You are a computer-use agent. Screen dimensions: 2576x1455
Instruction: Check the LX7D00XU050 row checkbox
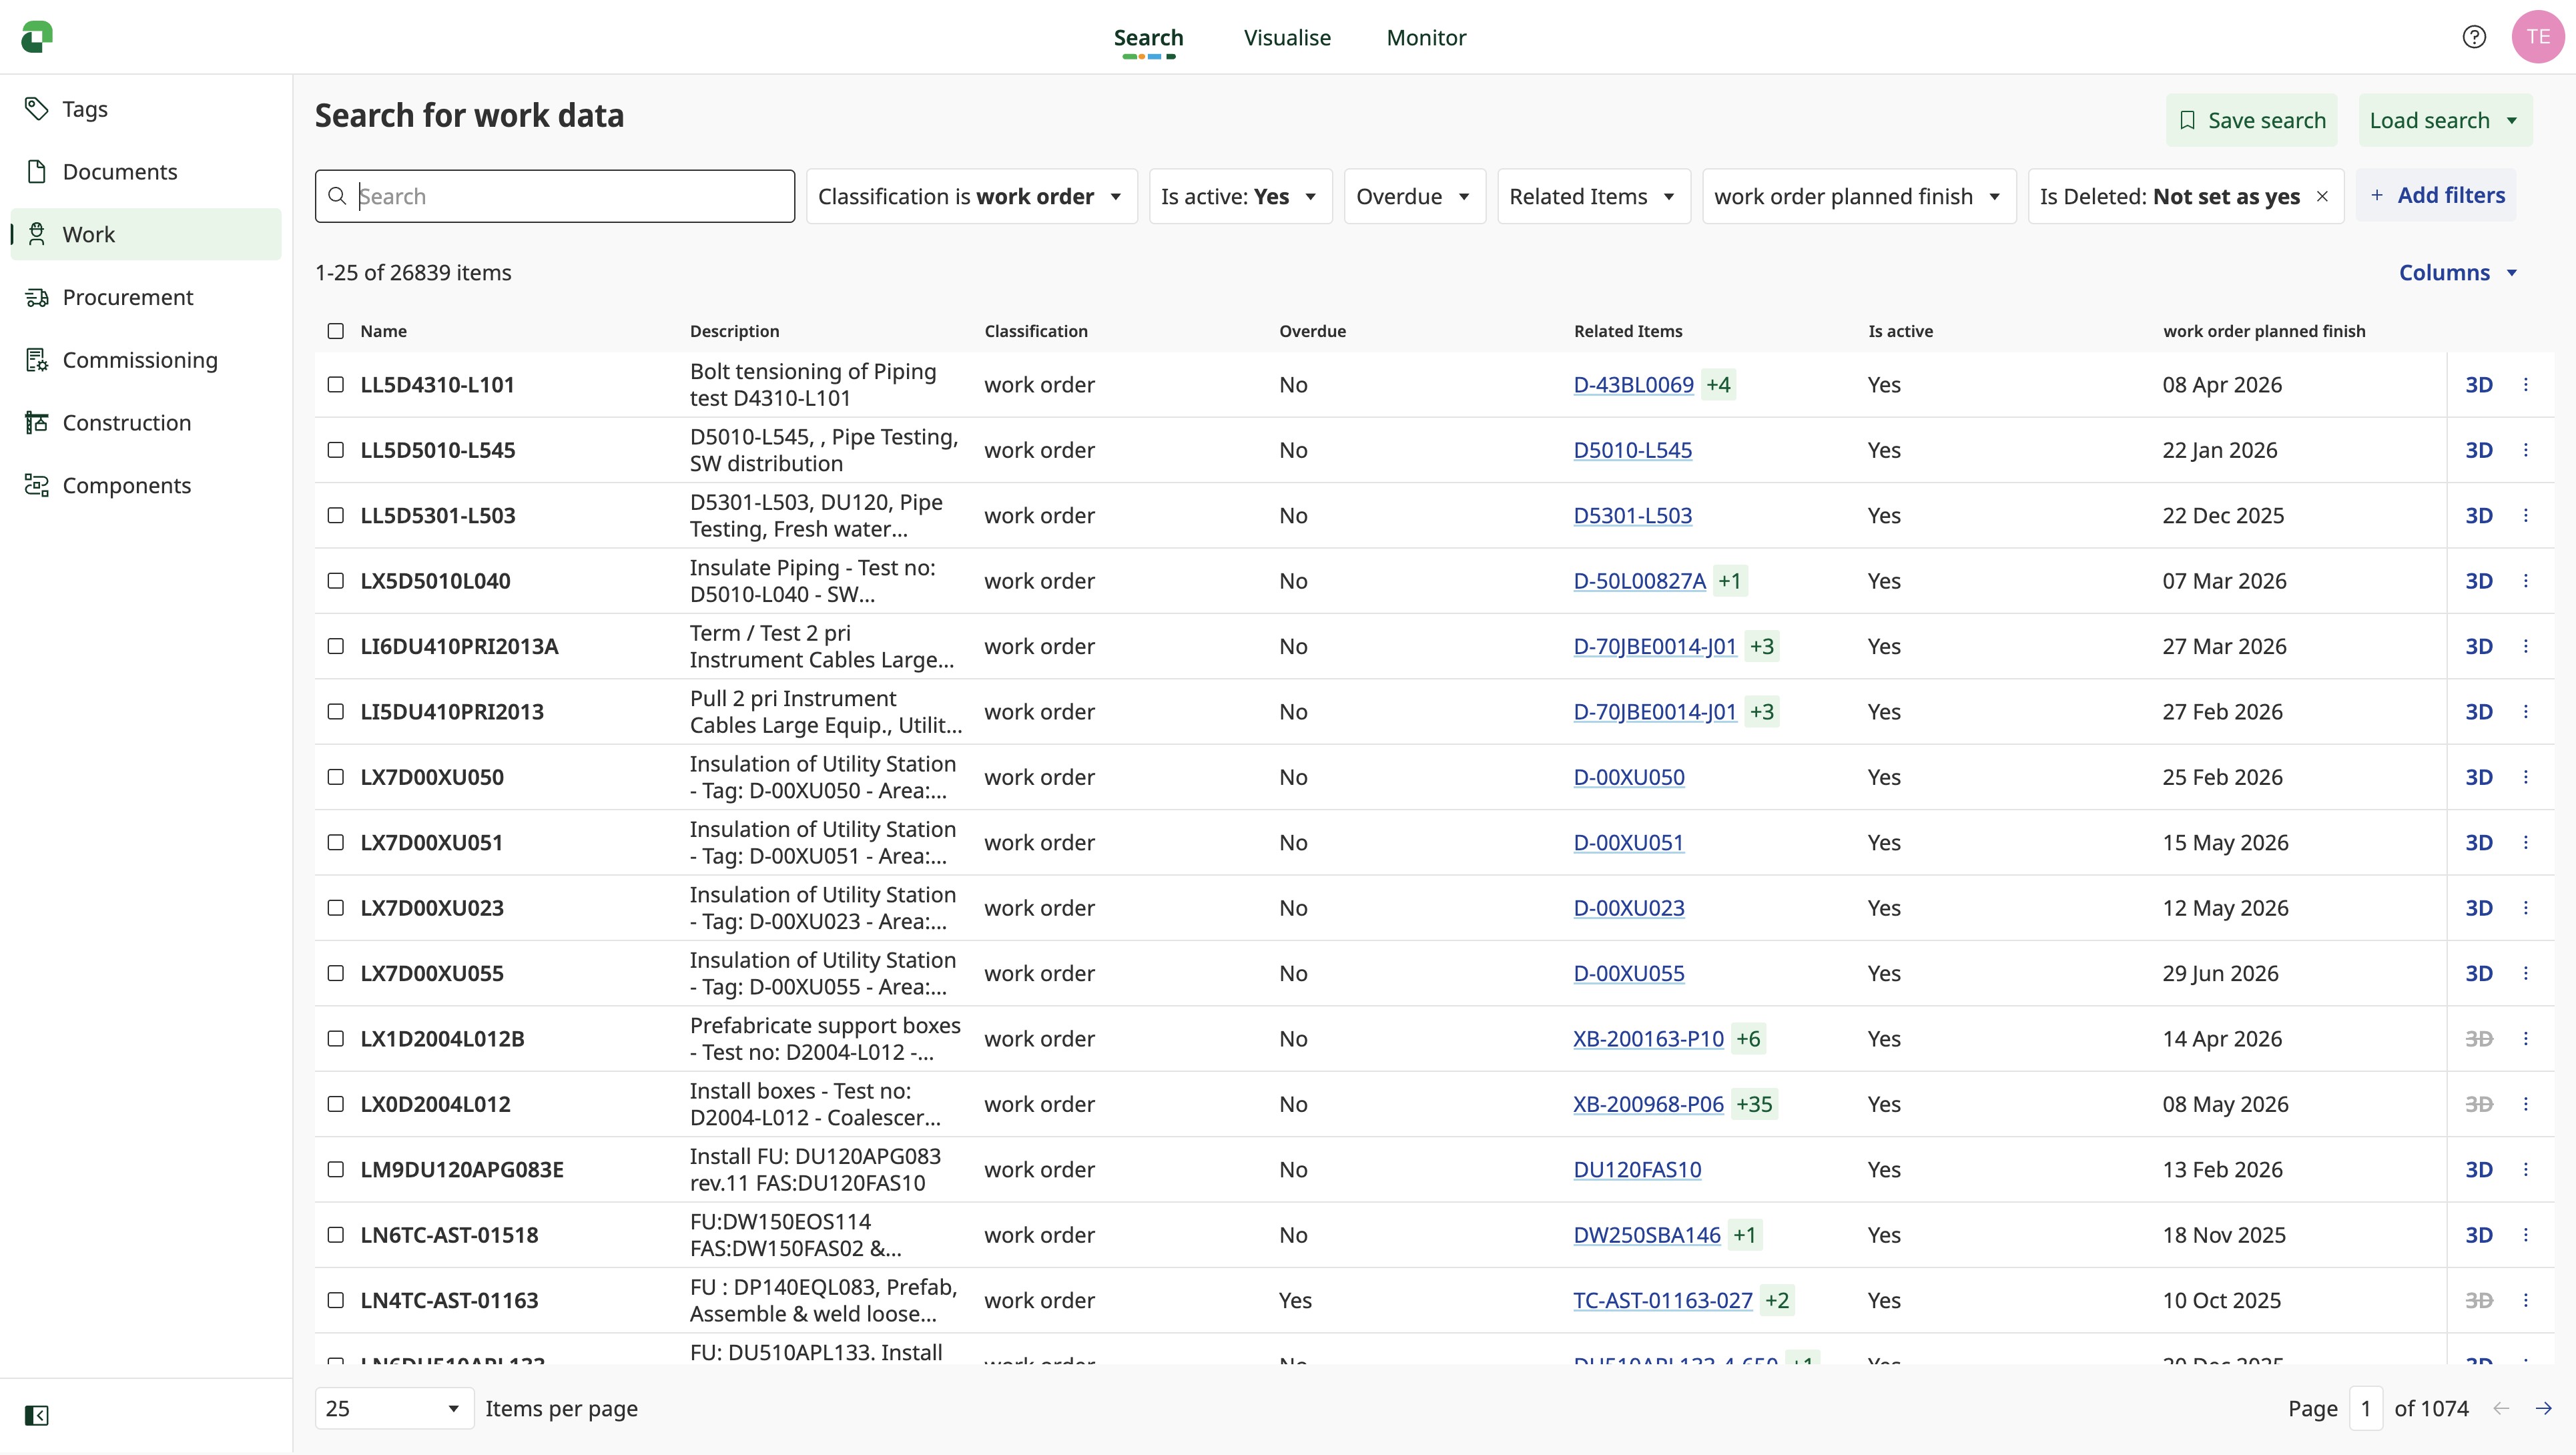click(x=336, y=777)
